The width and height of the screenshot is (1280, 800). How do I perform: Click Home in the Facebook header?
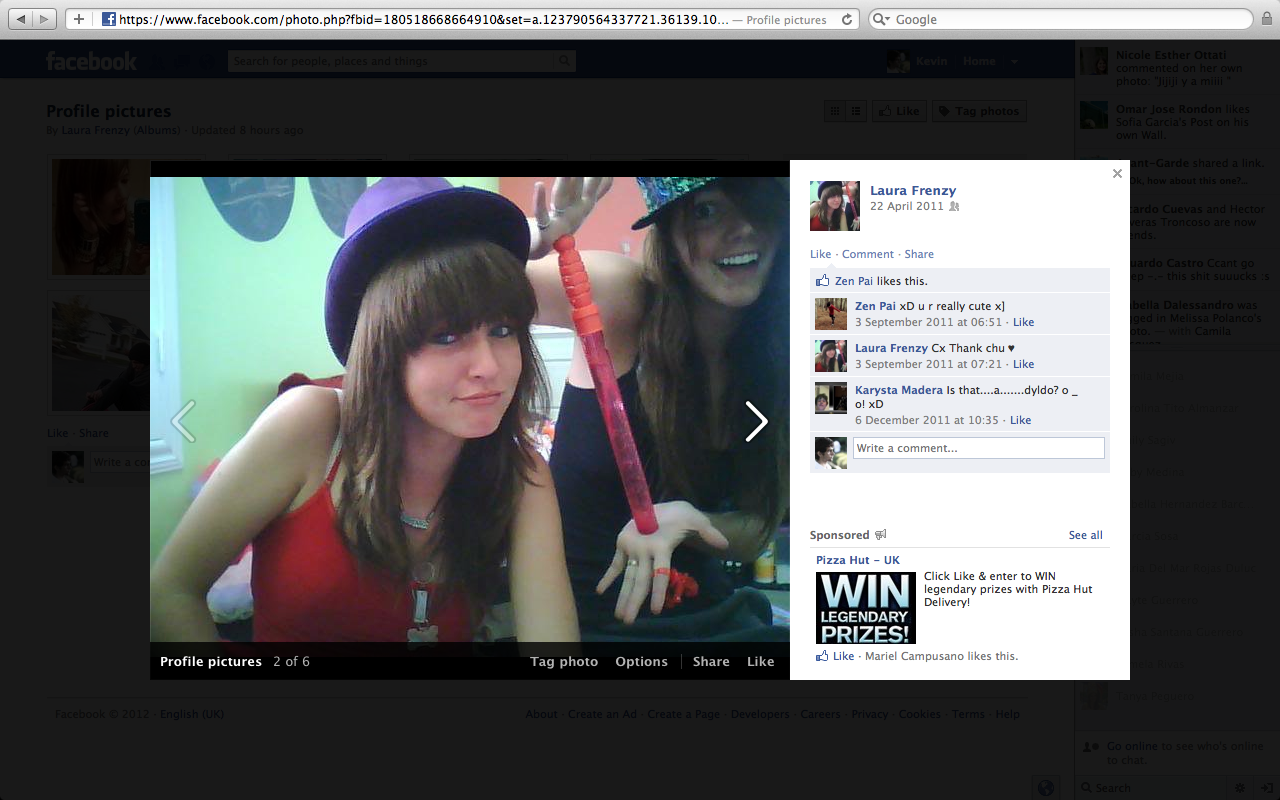(x=979, y=61)
